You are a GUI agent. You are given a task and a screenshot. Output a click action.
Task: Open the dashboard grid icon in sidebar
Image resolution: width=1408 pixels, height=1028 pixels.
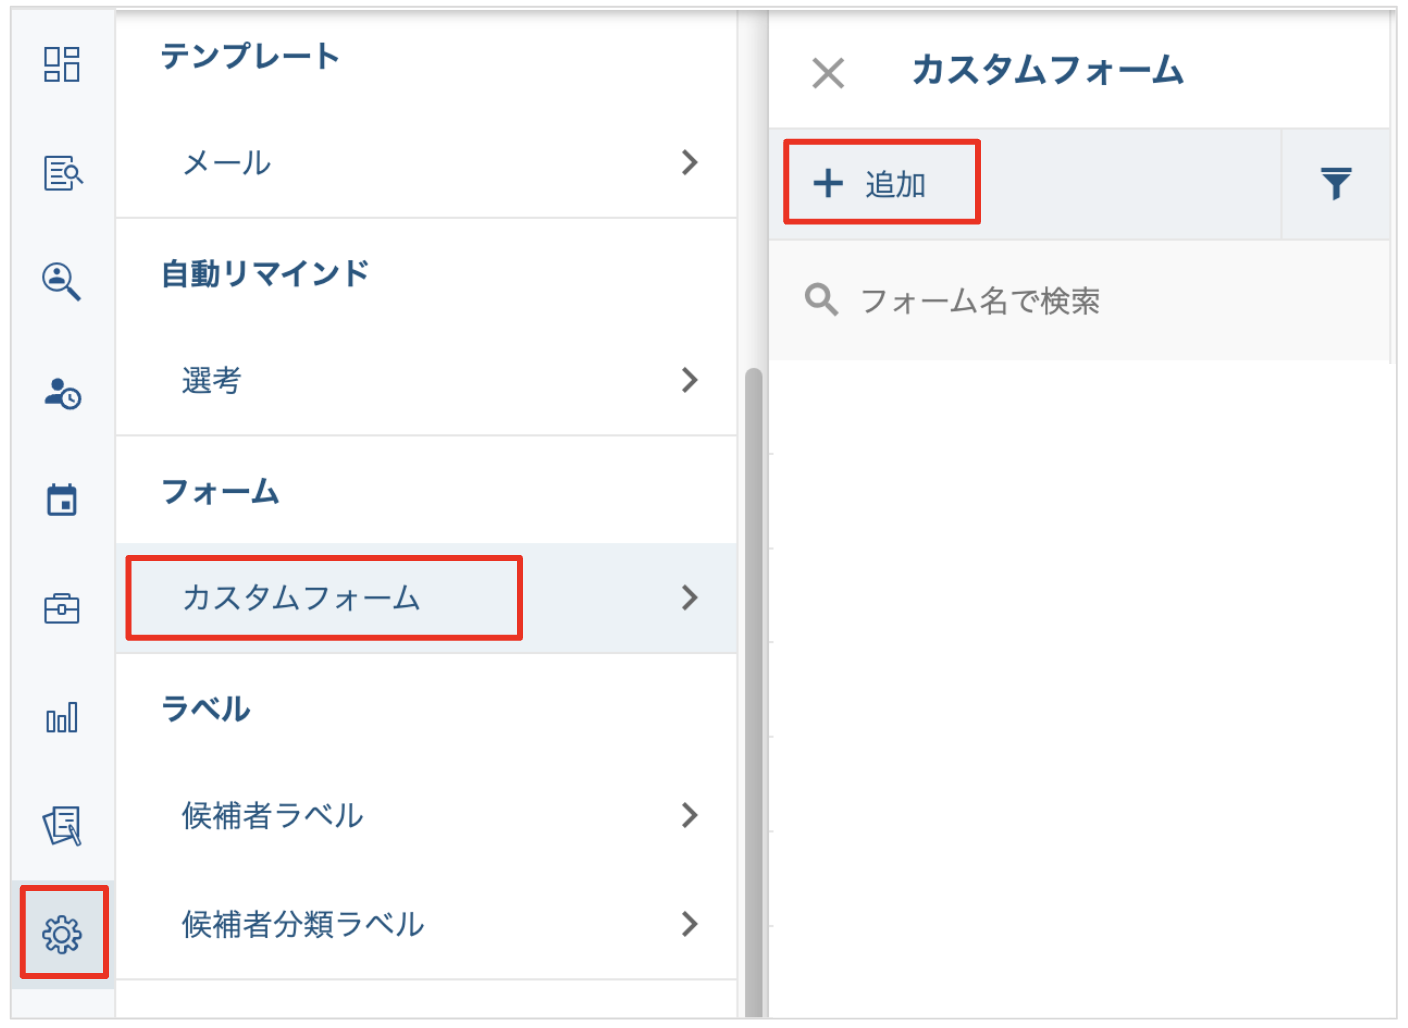tap(62, 65)
